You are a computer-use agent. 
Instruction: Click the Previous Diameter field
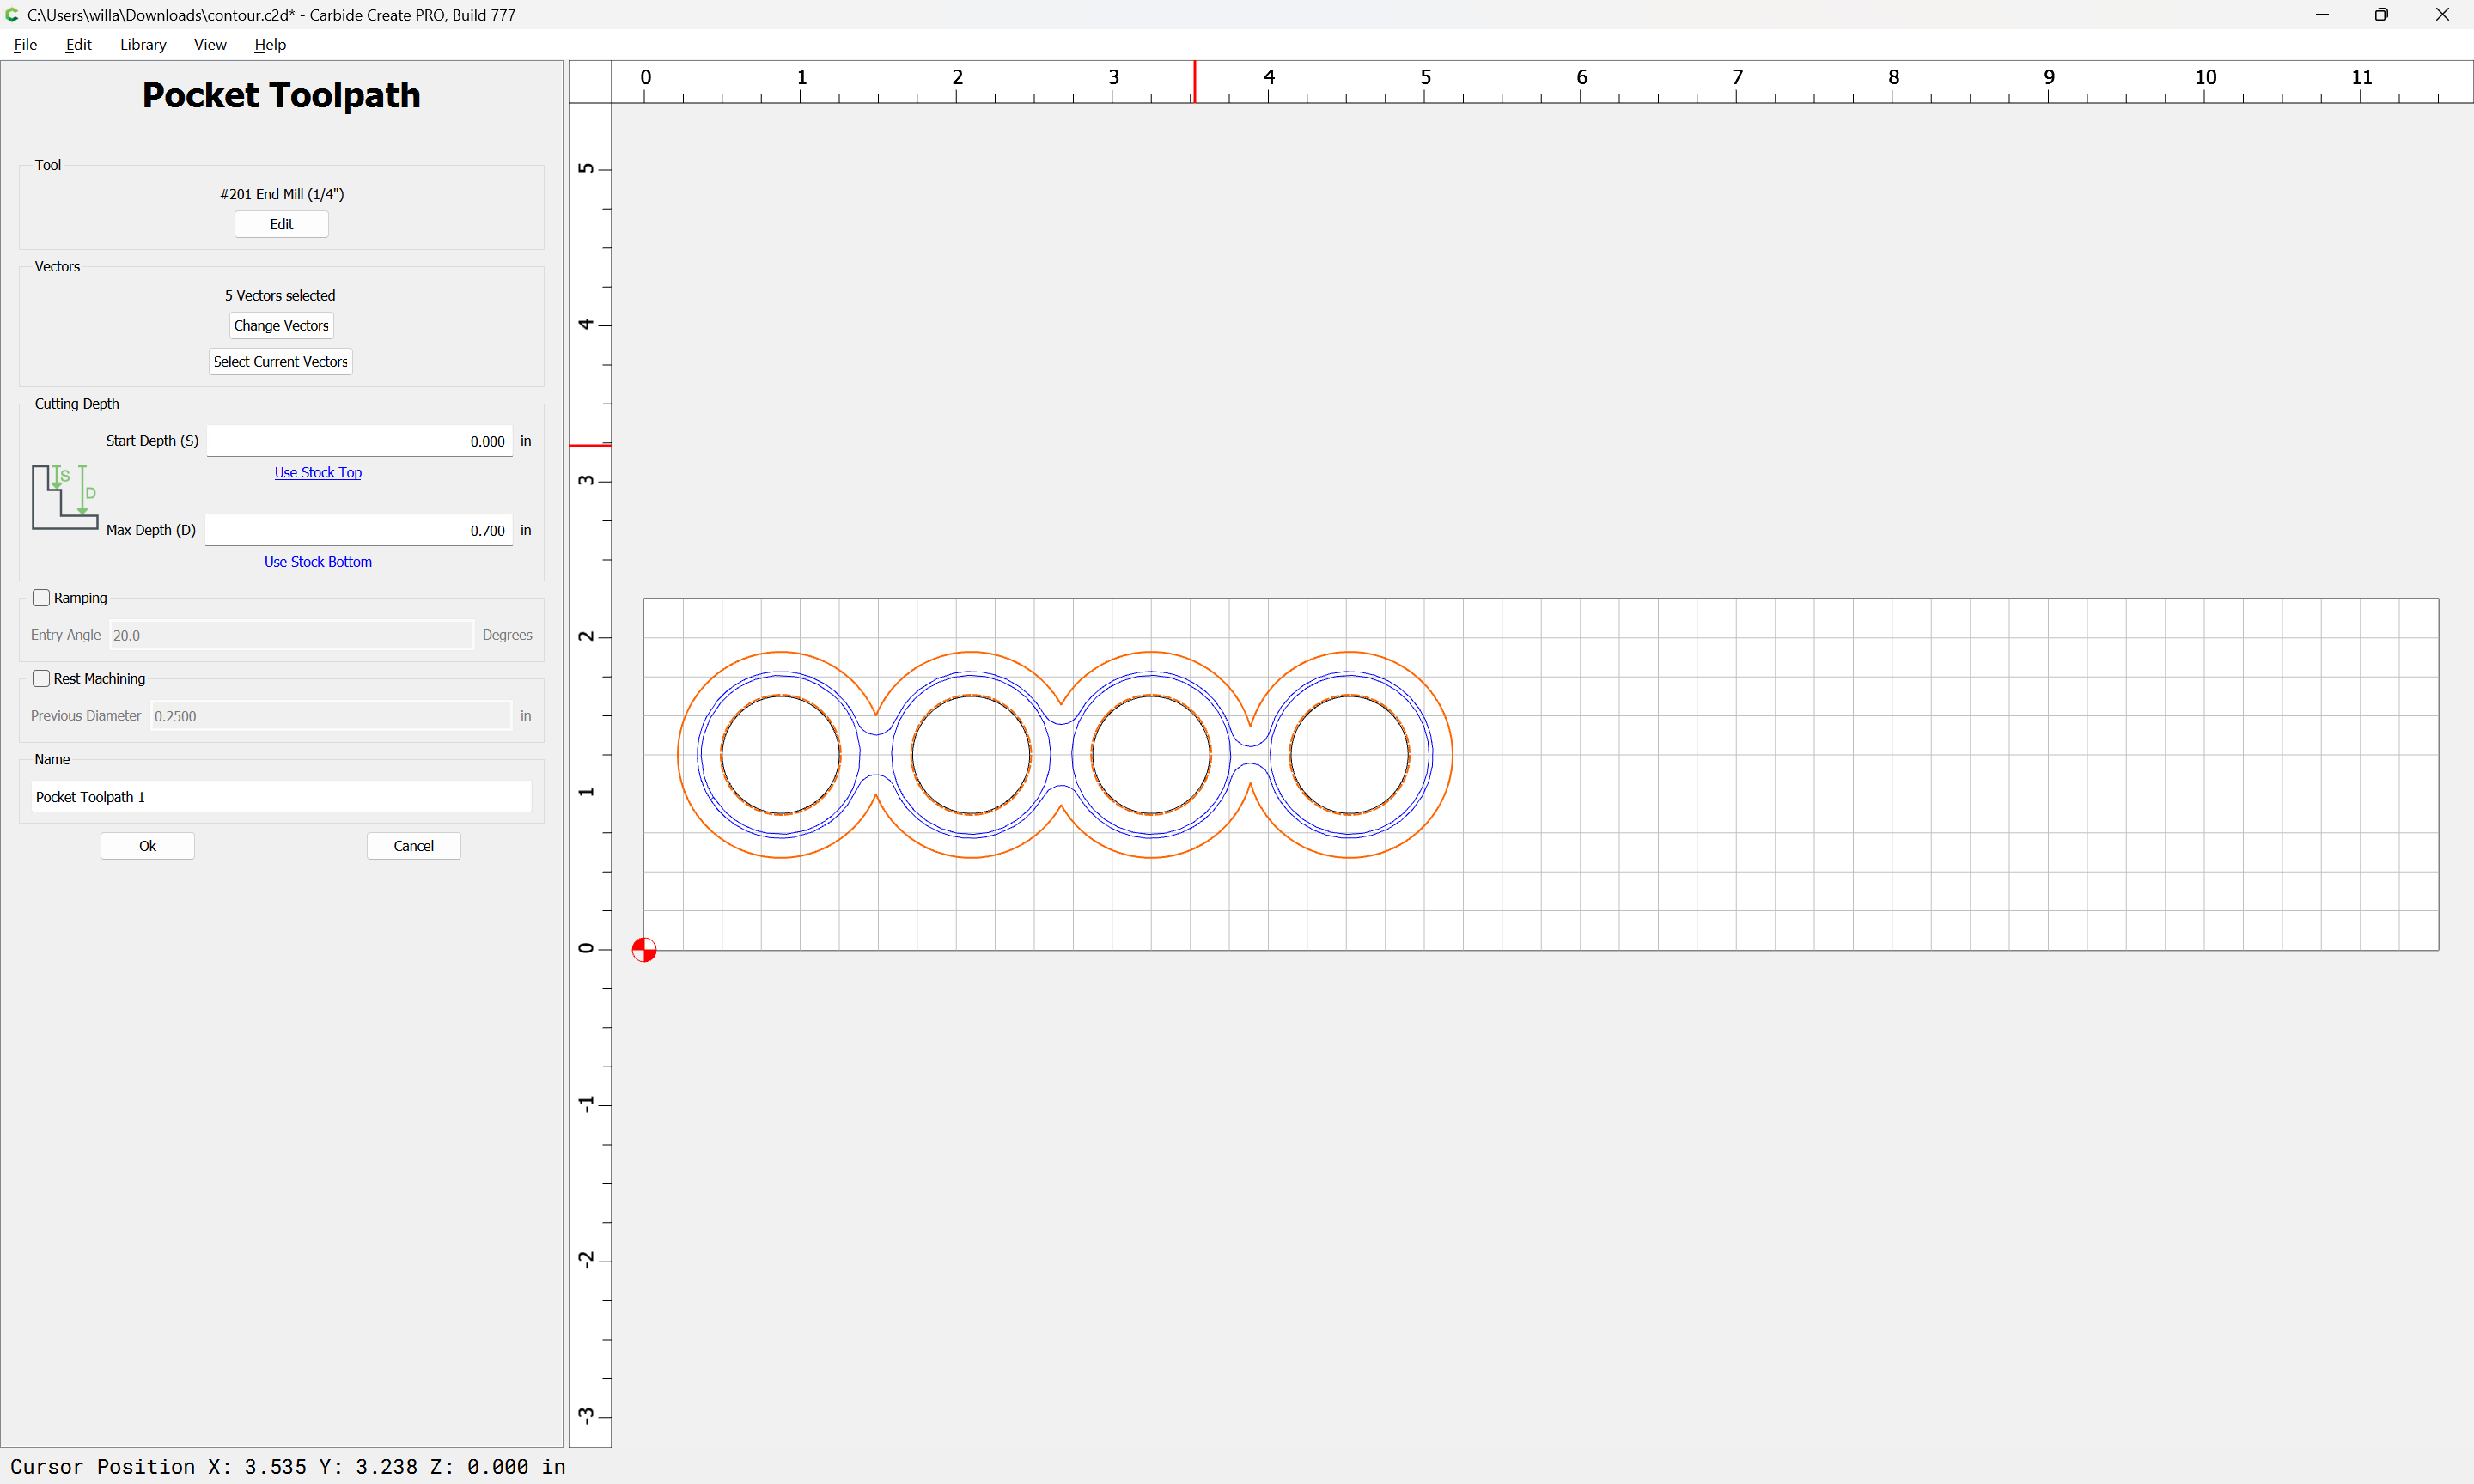pos(330,716)
